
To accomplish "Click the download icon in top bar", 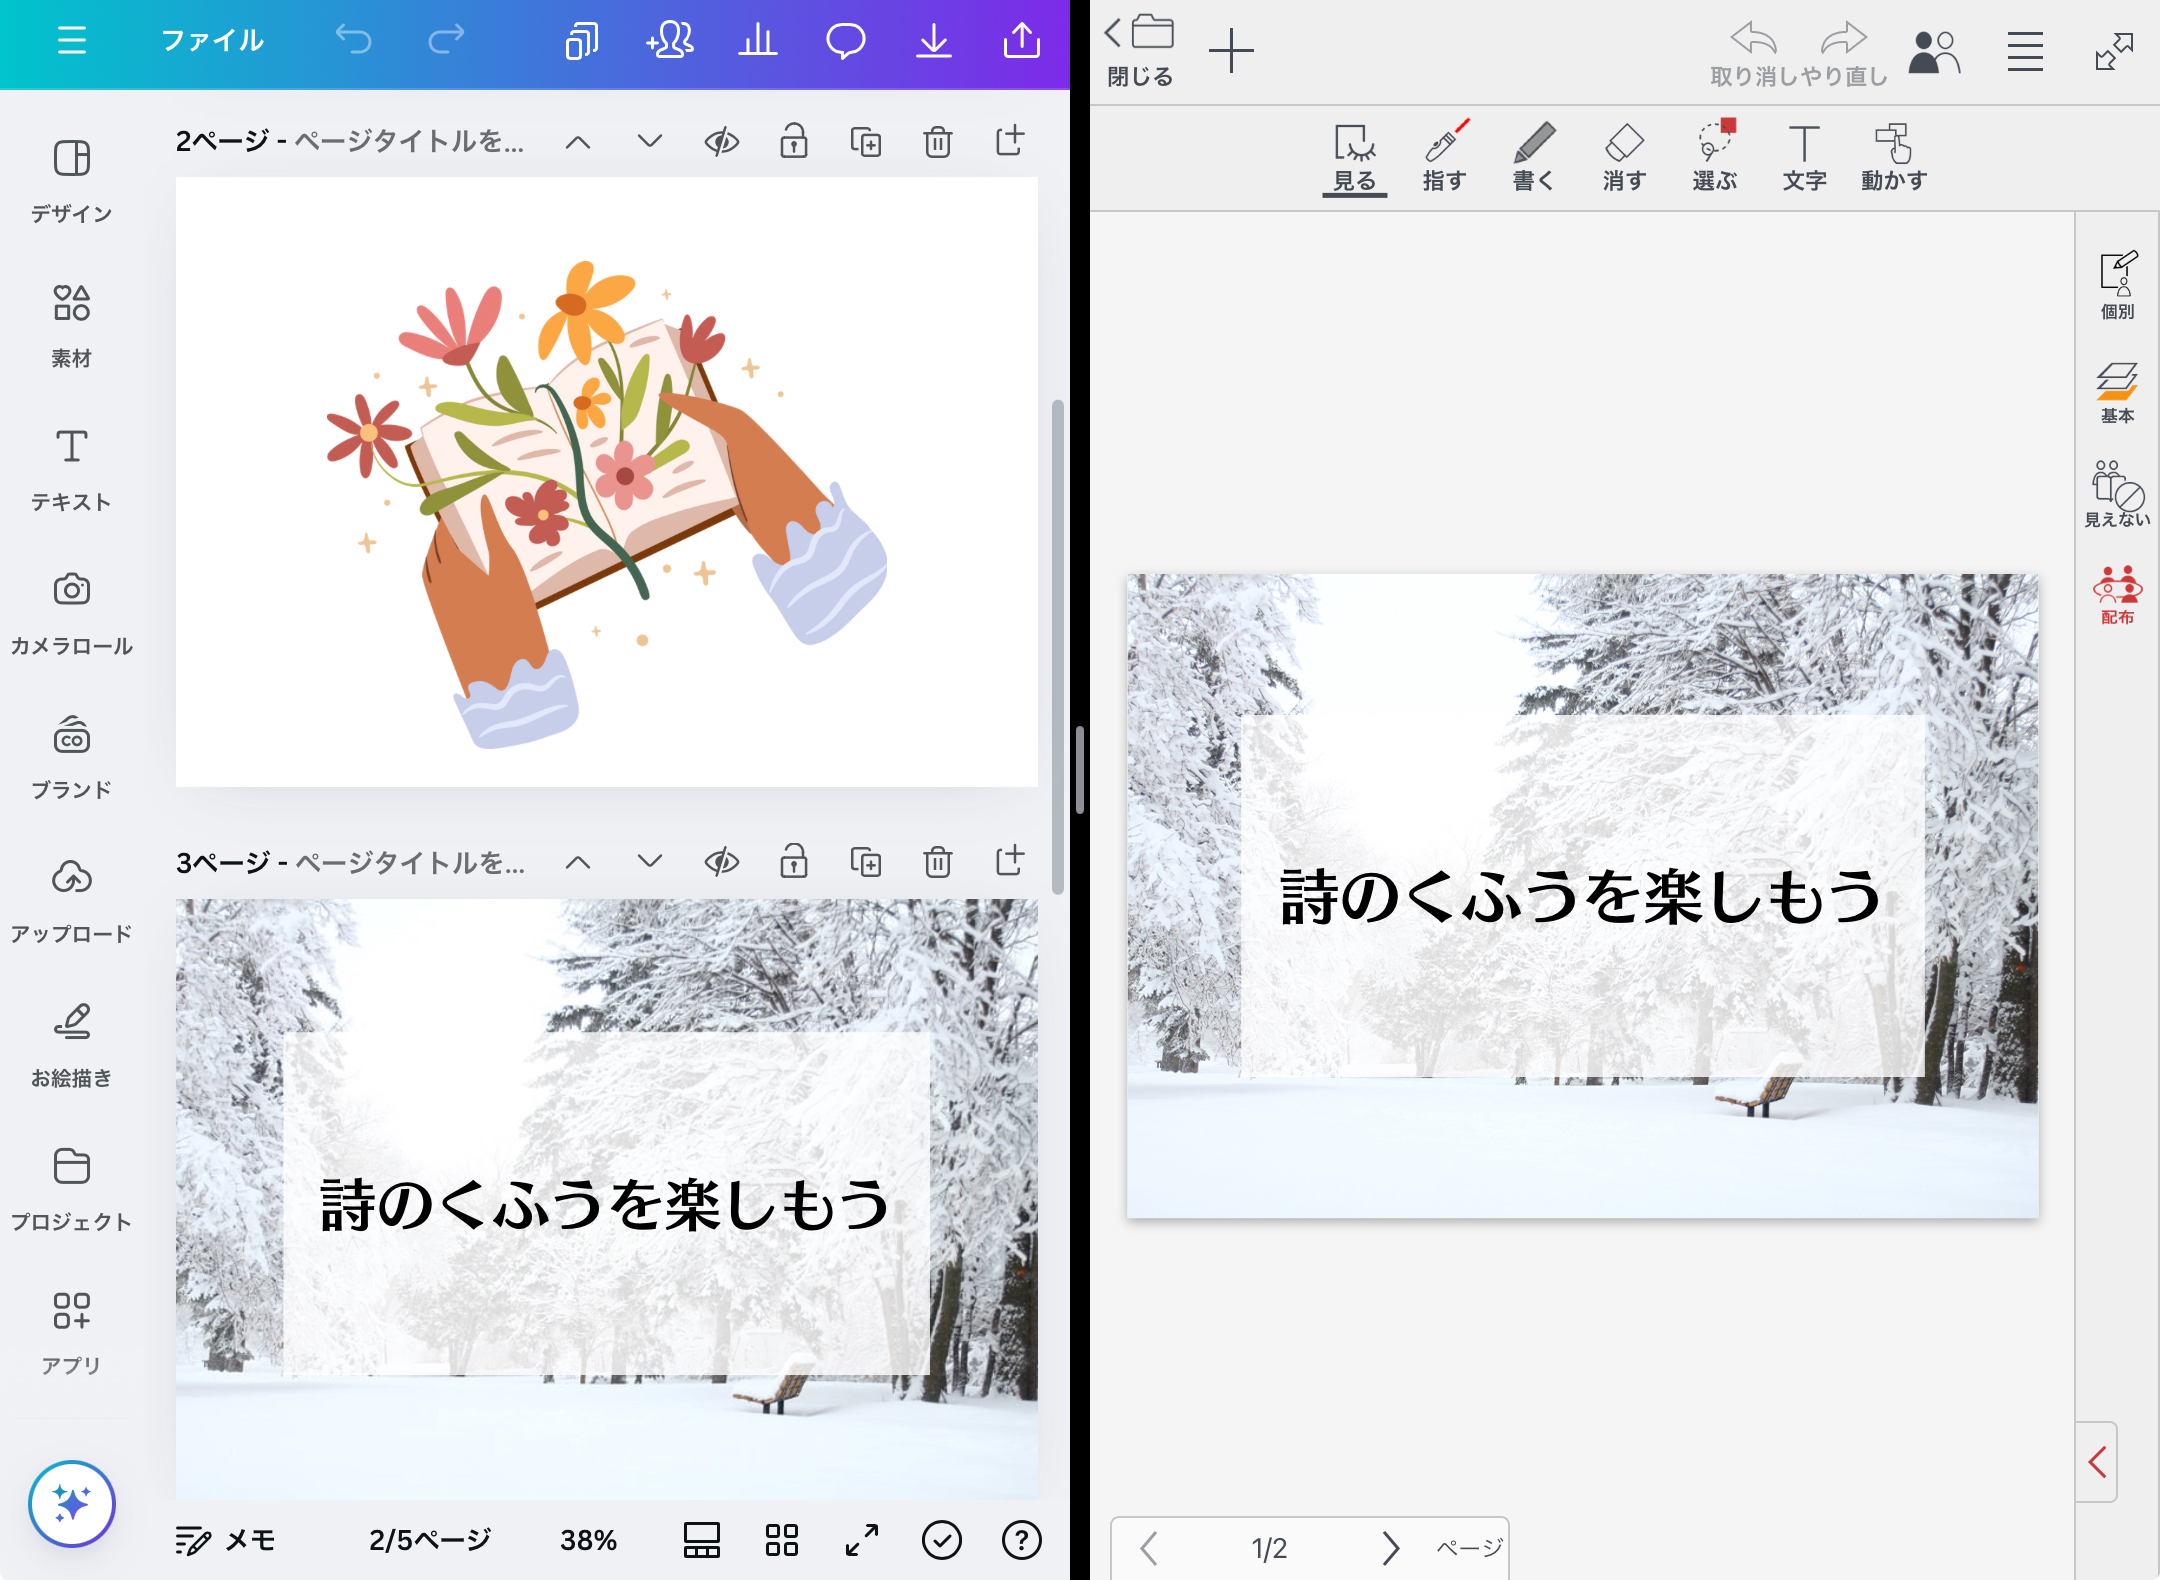I will click(933, 41).
